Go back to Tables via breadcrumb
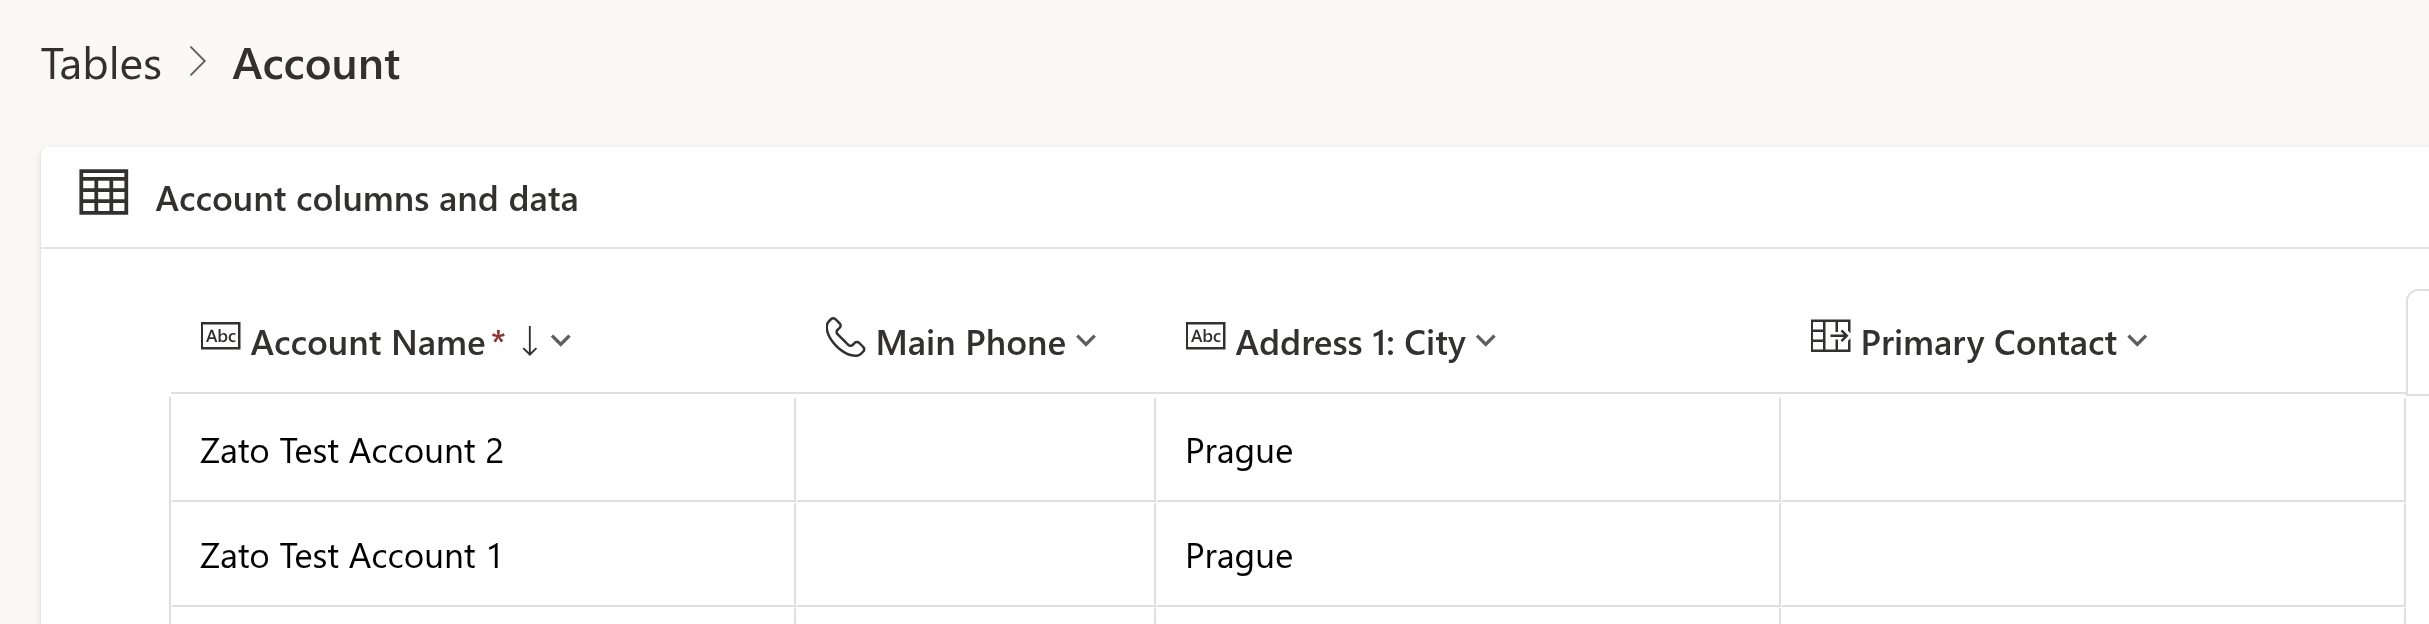2429x624 pixels. point(101,64)
